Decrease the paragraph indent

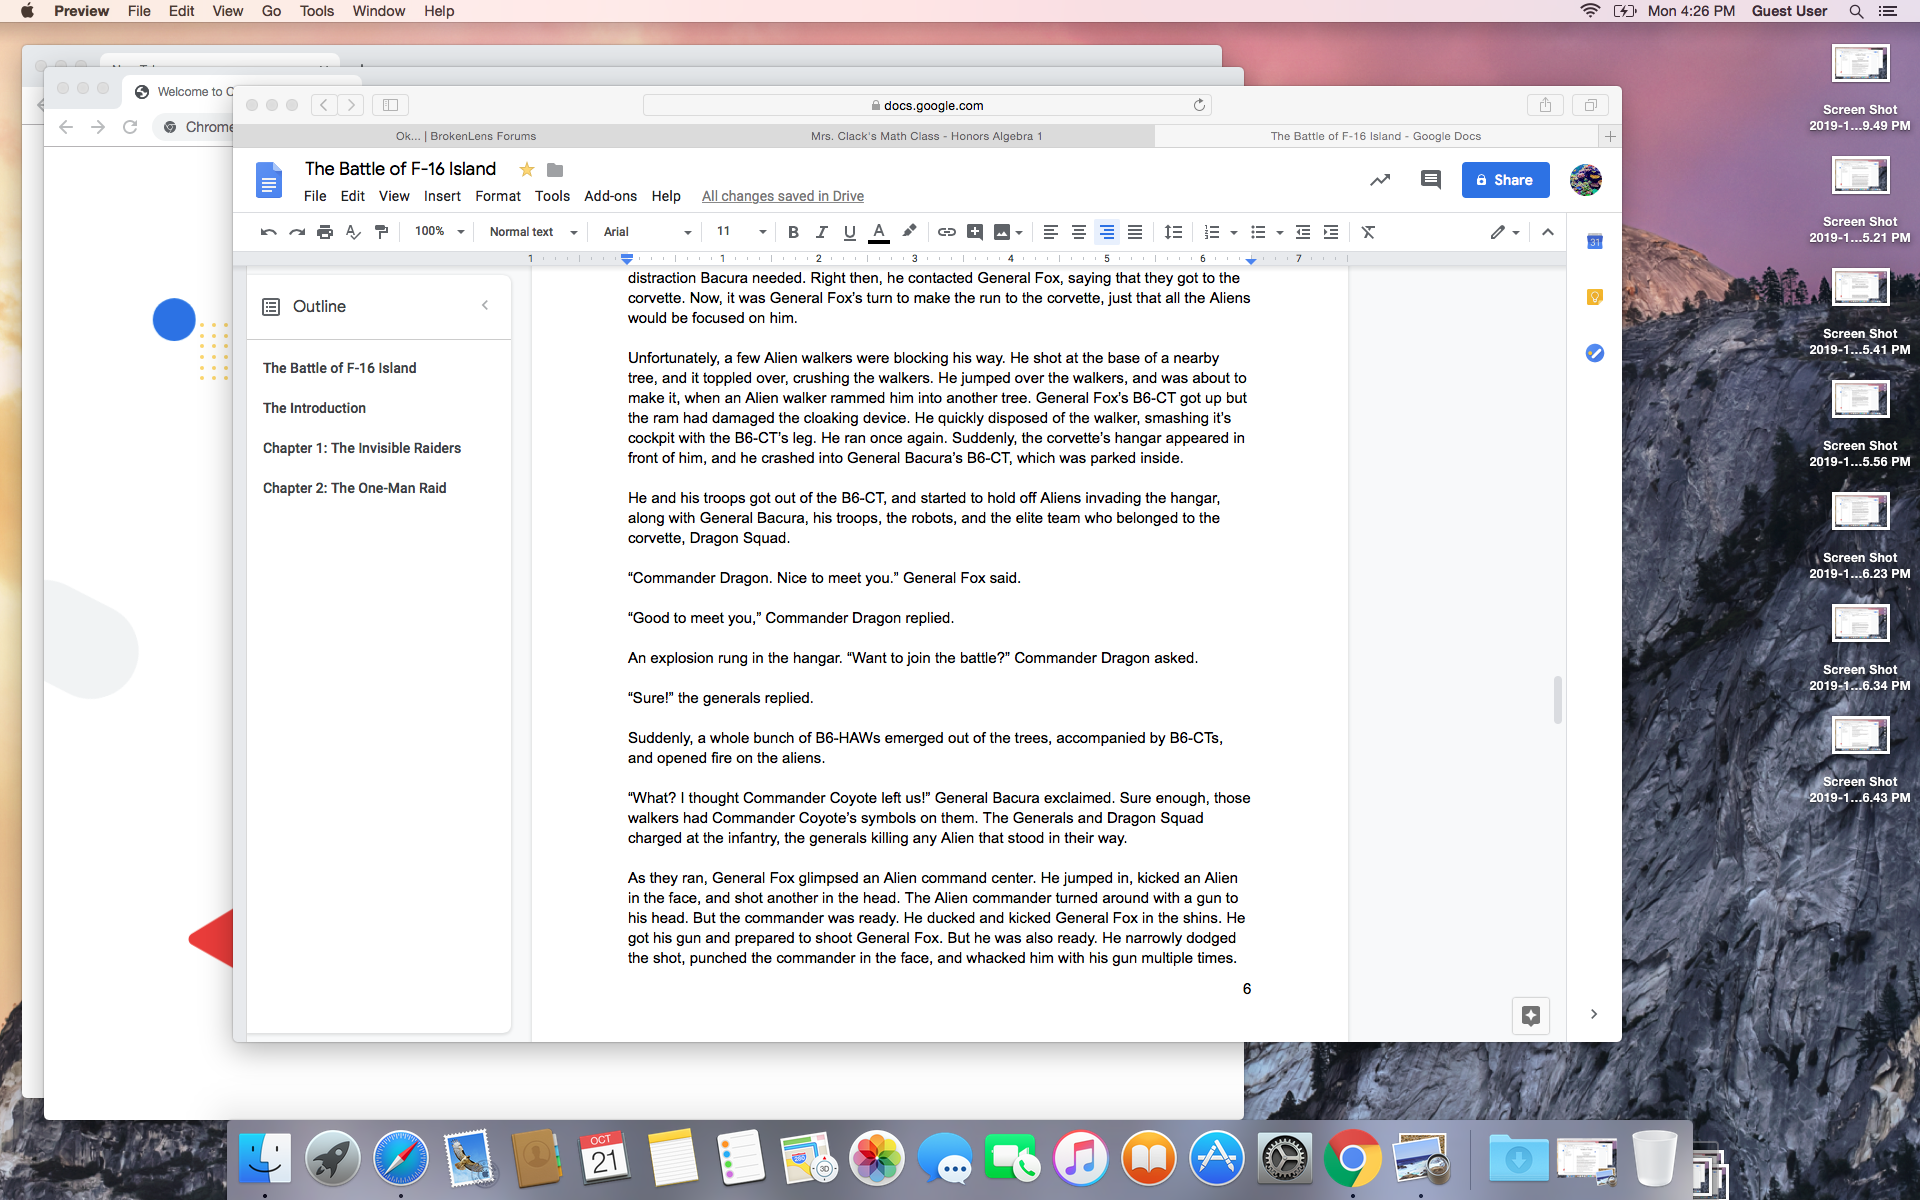tap(1303, 232)
